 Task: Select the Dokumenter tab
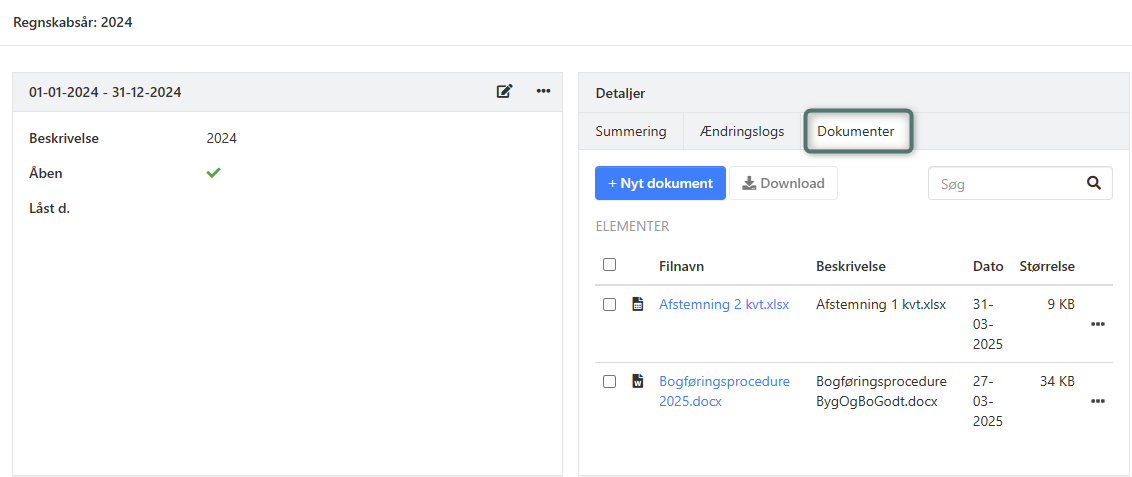857,131
